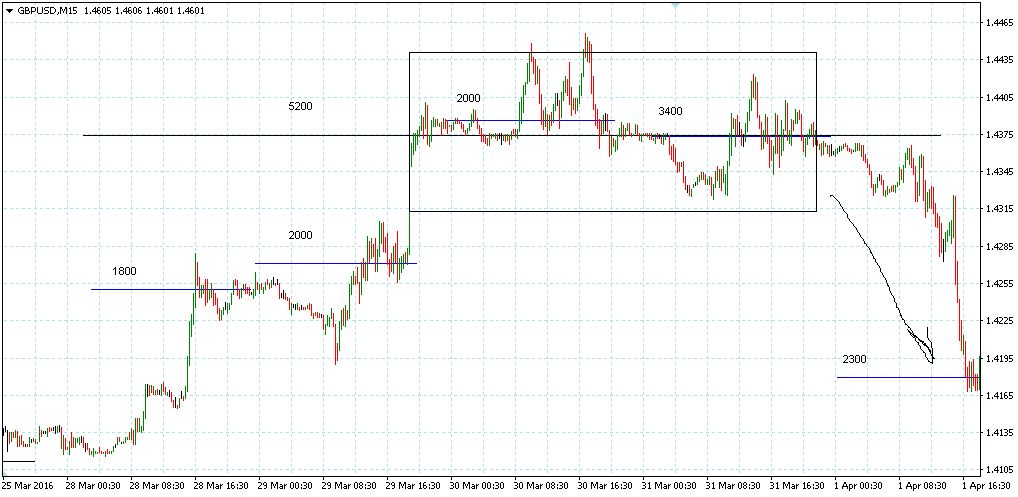Click the 29 Mar 08:30 time label
1018x497 pixels.
[x=347, y=485]
